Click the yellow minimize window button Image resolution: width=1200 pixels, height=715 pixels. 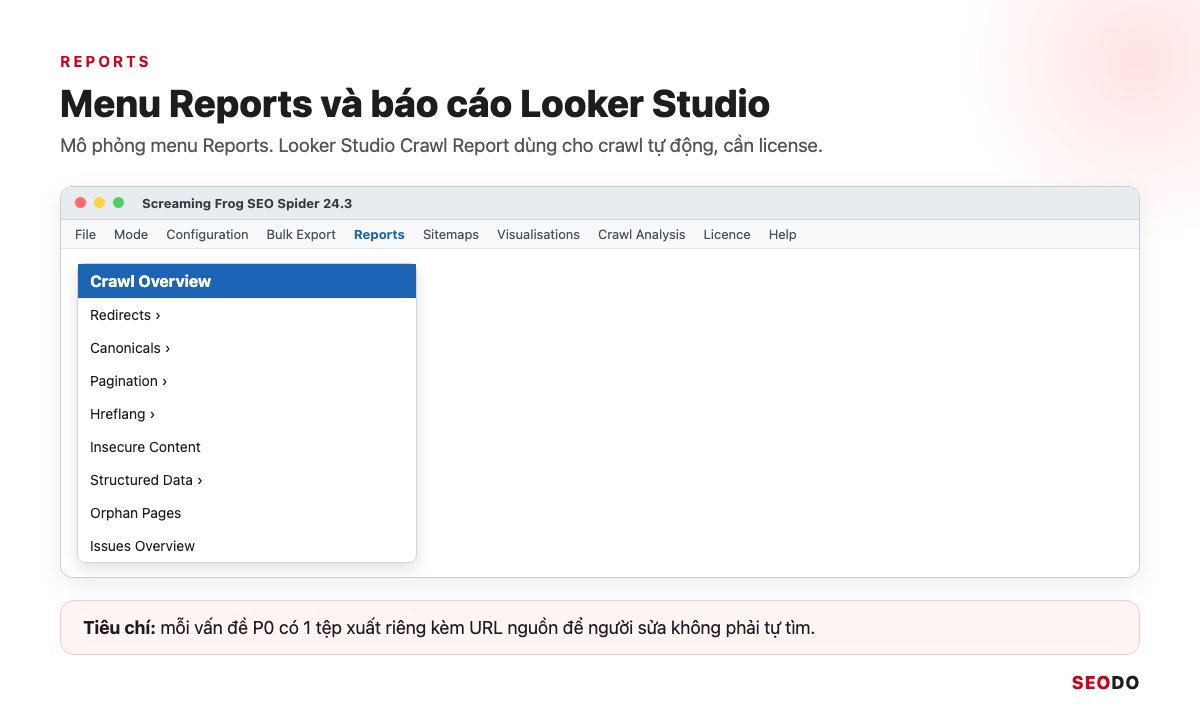click(x=100, y=203)
